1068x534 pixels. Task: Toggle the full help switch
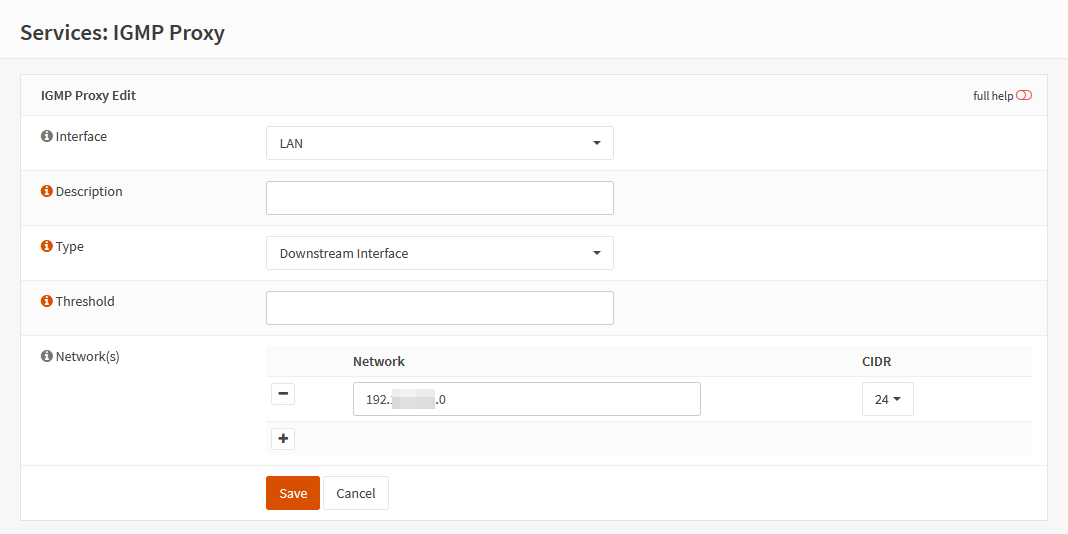1023,96
